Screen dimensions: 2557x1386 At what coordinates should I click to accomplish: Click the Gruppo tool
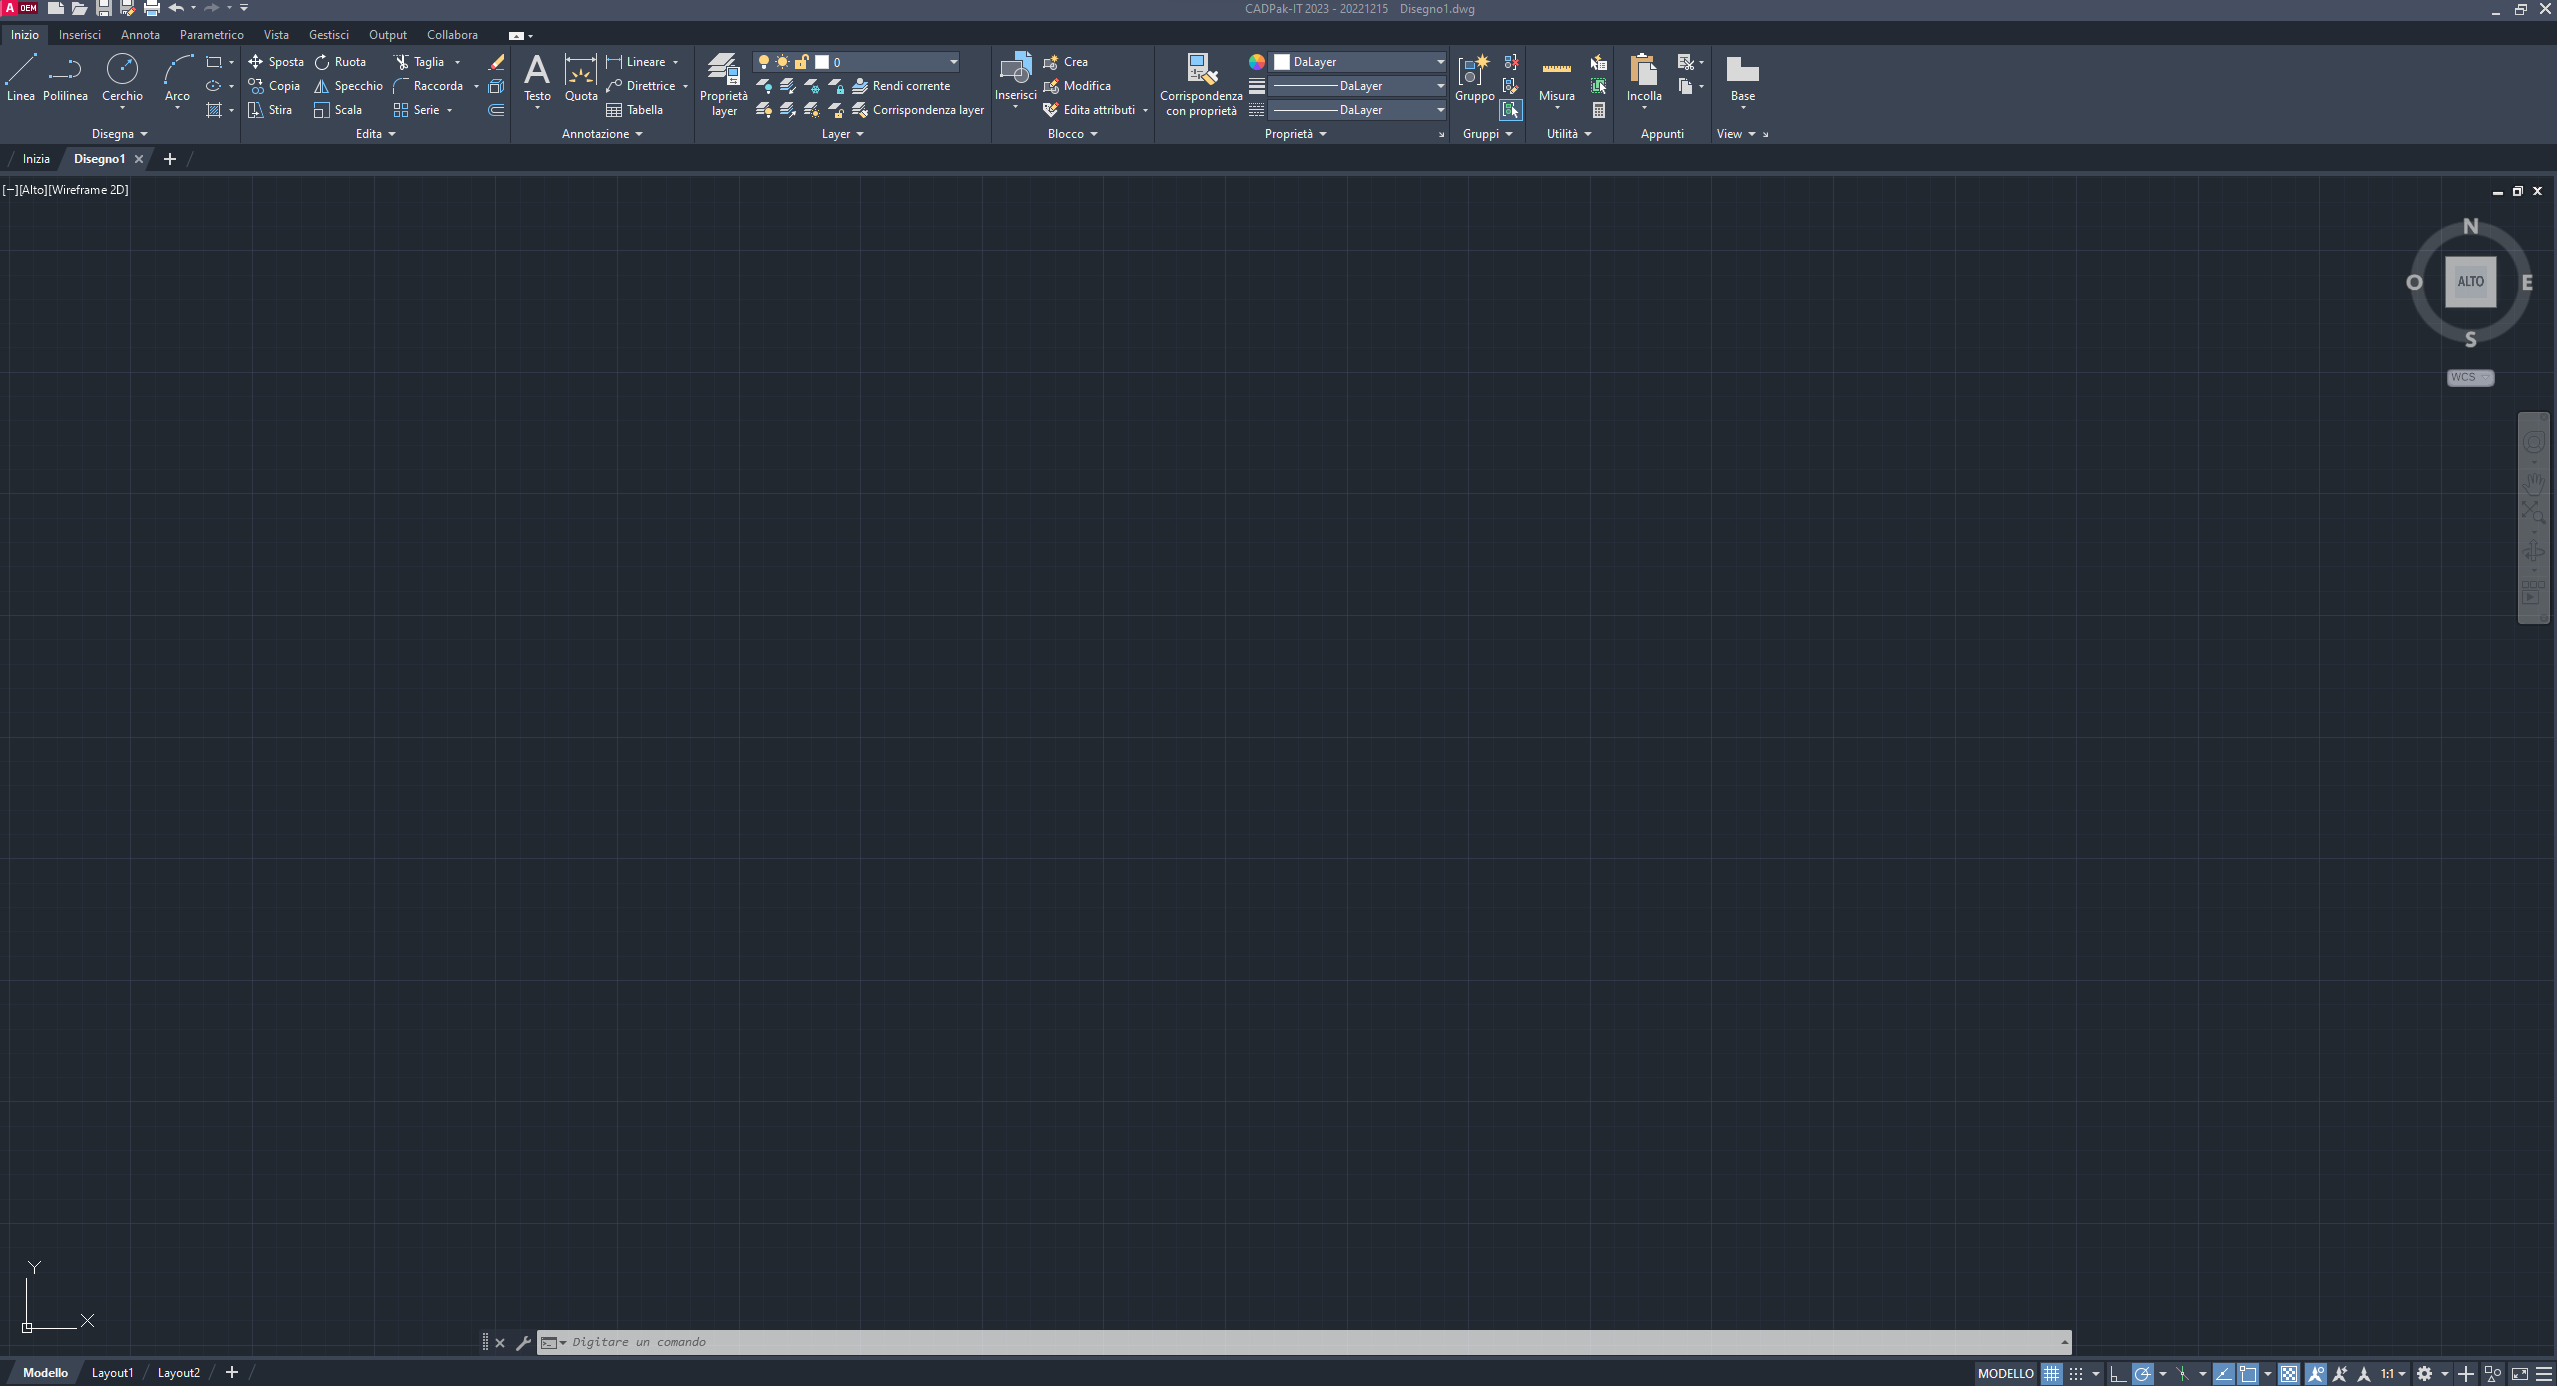click(x=1474, y=78)
